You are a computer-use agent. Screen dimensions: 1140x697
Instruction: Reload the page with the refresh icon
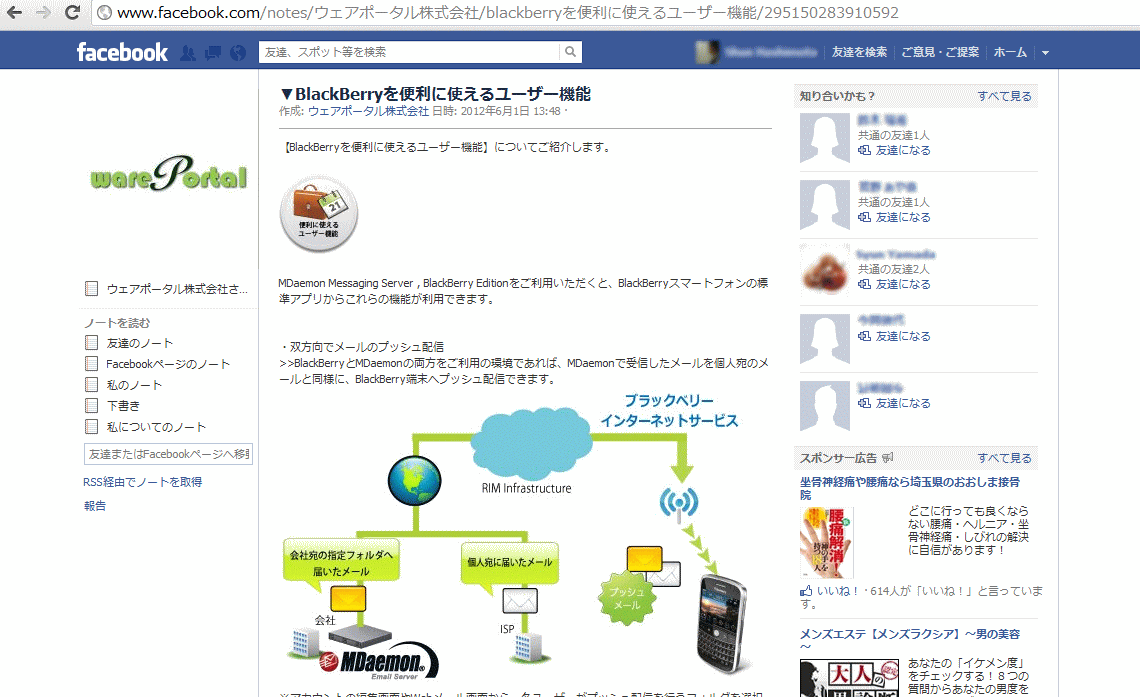tap(72, 12)
